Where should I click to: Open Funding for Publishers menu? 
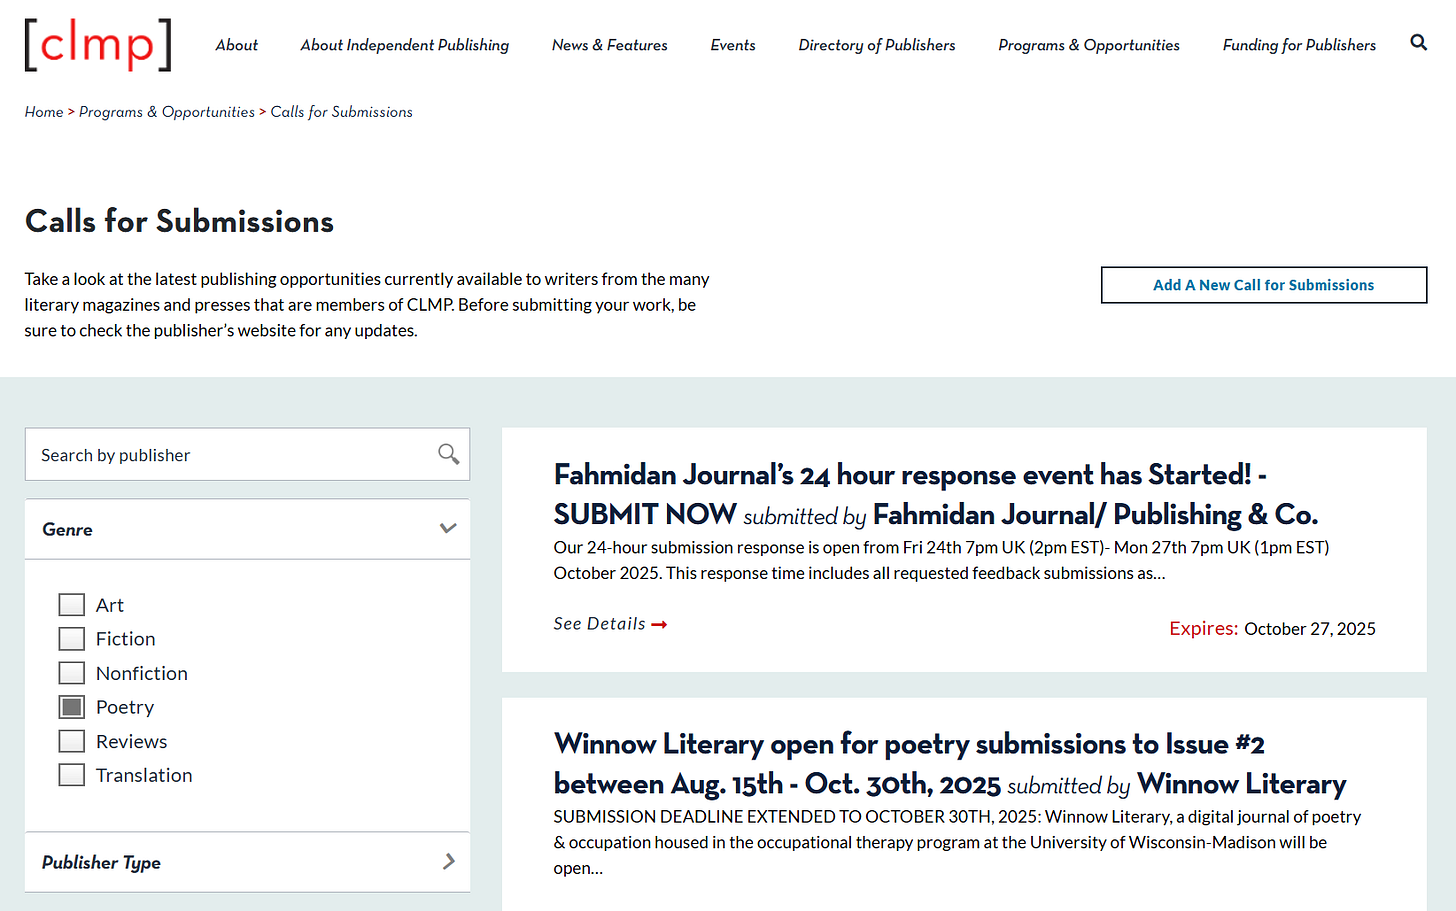(x=1299, y=45)
